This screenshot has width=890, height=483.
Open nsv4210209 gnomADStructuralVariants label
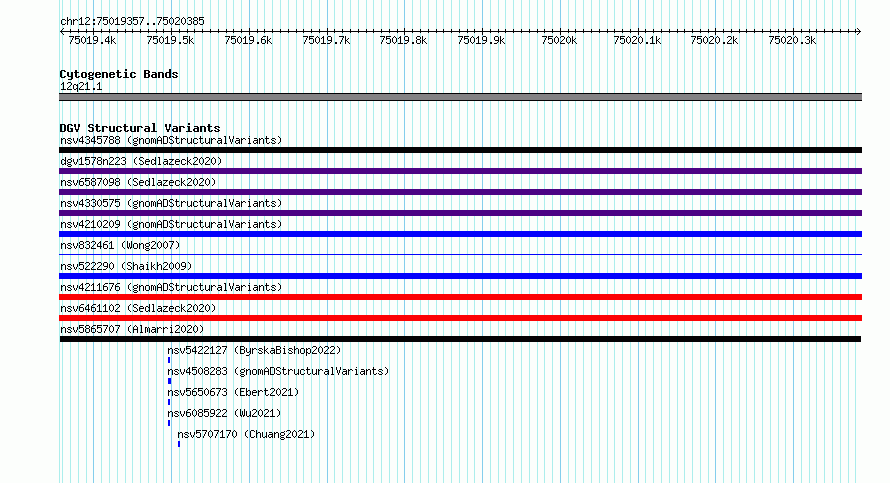(171, 224)
